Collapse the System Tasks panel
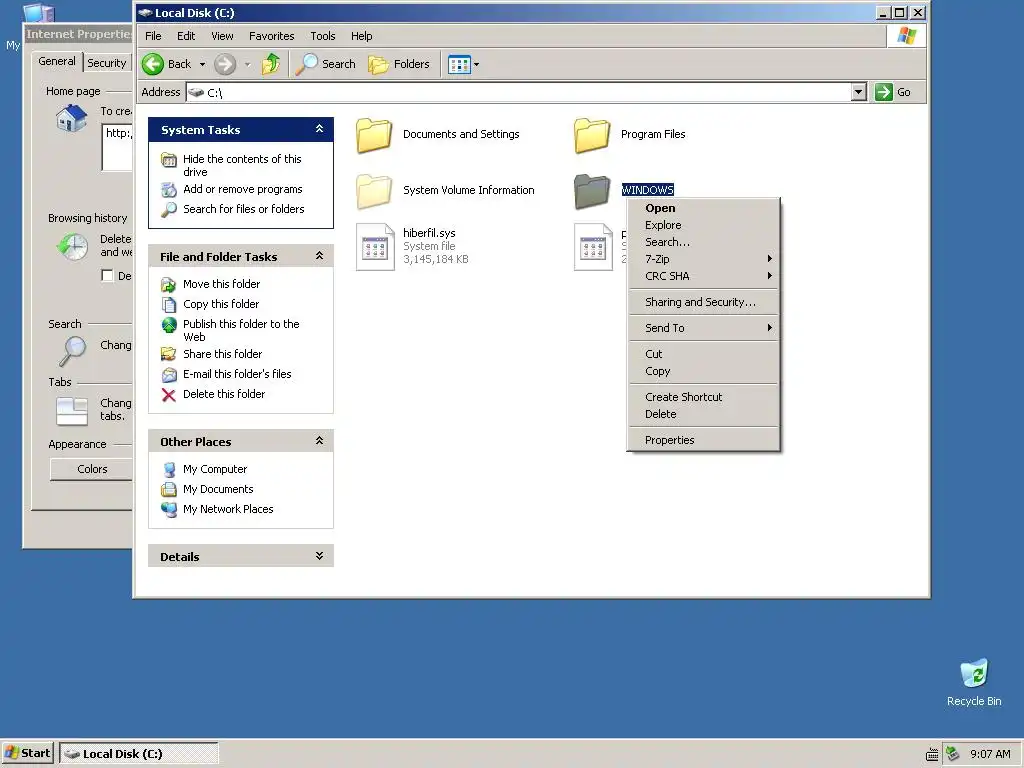Viewport: 1024px width, 768px height. click(319, 129)
